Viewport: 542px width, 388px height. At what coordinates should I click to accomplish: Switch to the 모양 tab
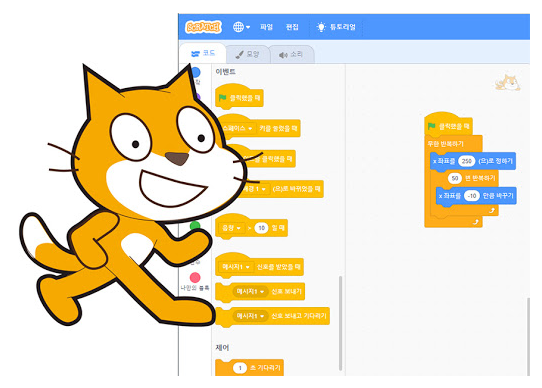(x=248, y=54)
